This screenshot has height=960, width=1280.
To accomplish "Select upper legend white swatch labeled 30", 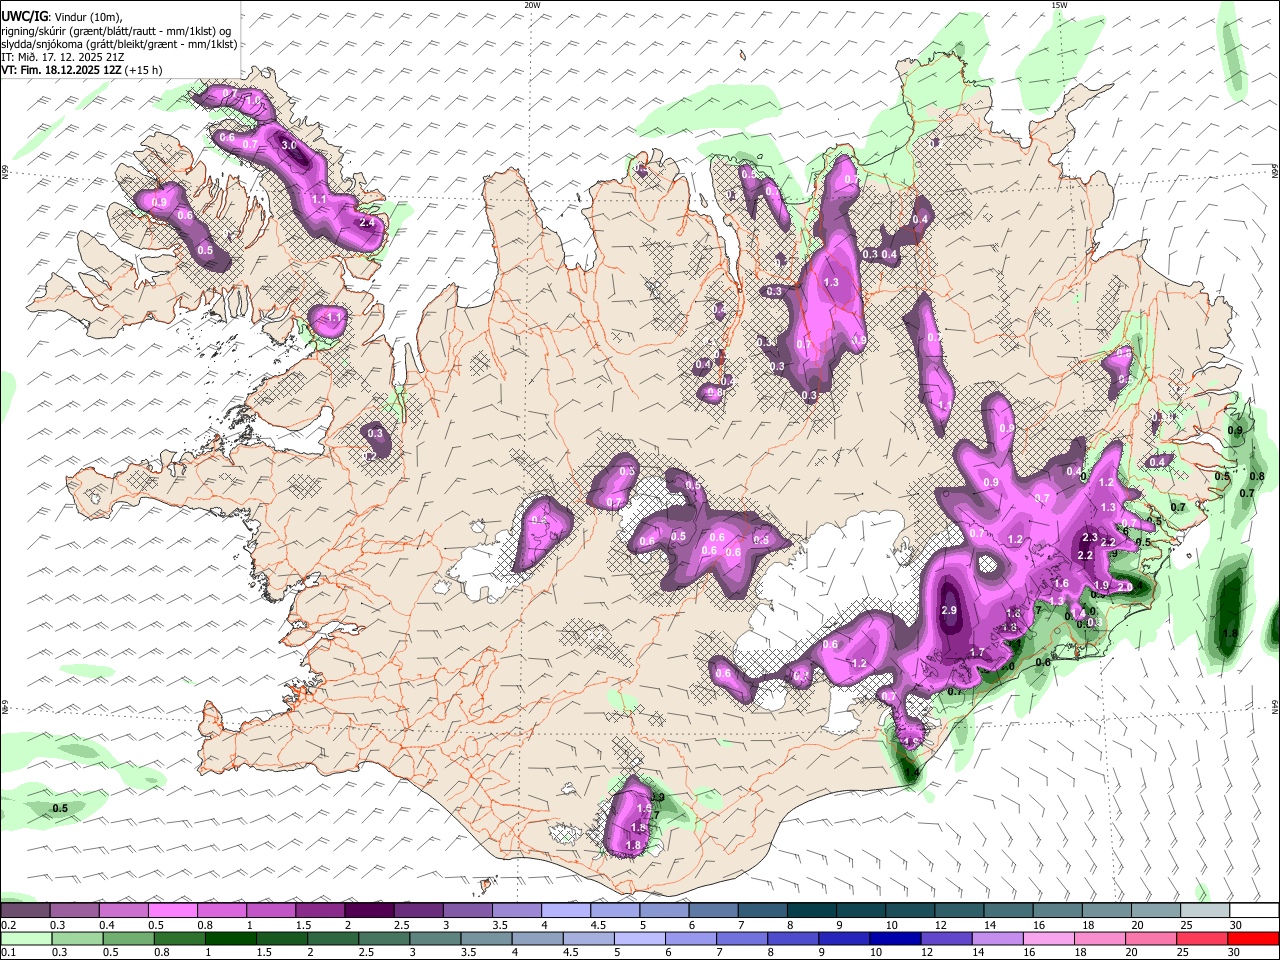I will click(x=1254, y=910).
